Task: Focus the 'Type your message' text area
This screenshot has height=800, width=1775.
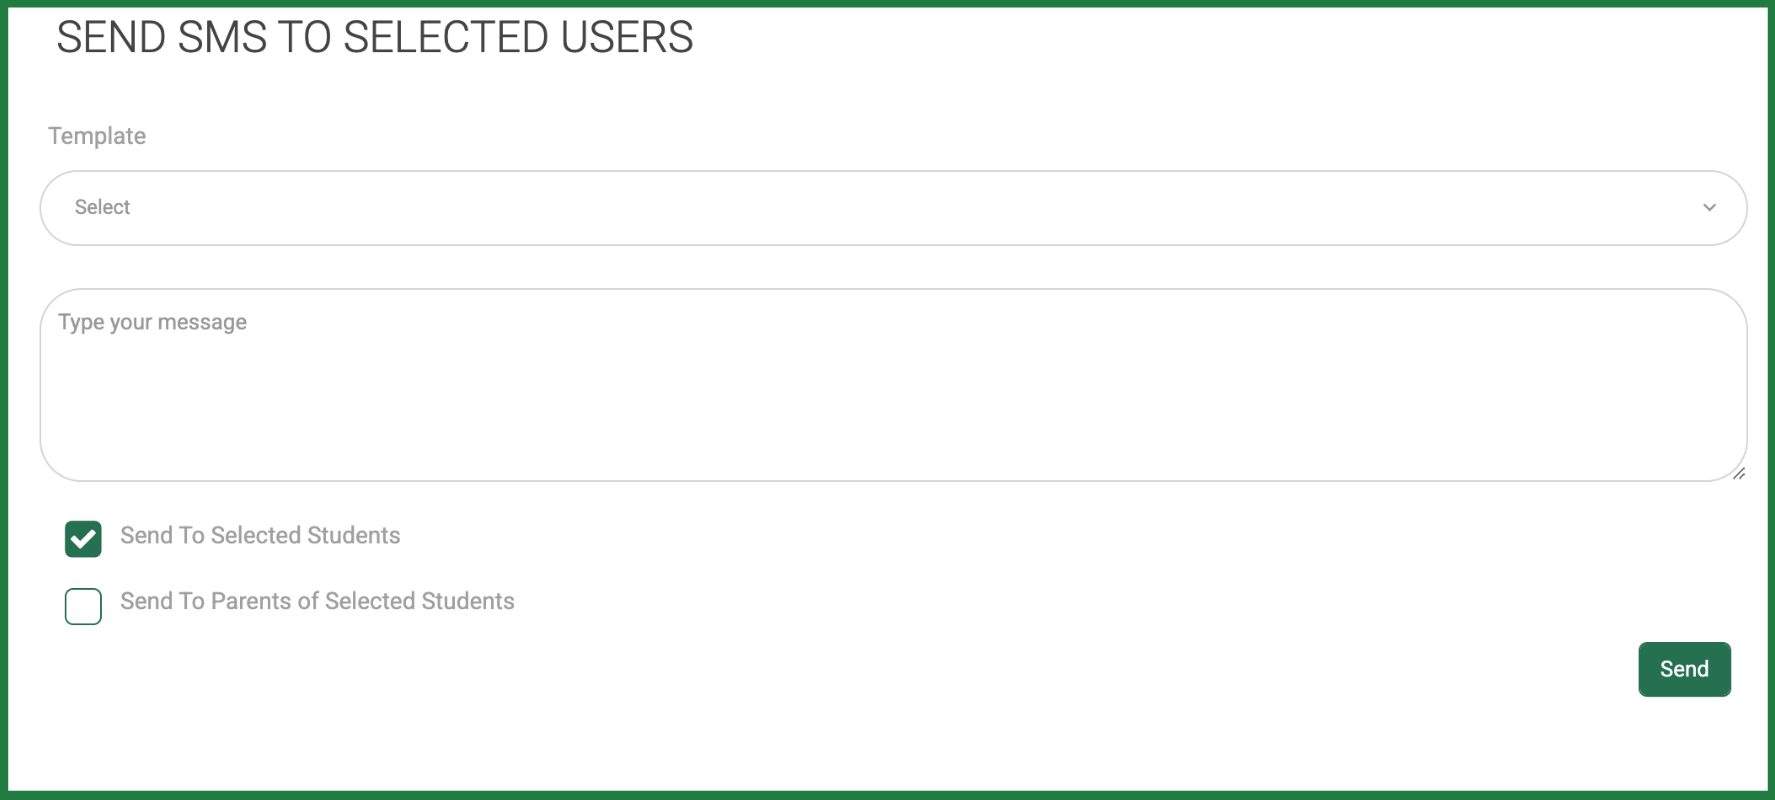Action: pos(893,385)
